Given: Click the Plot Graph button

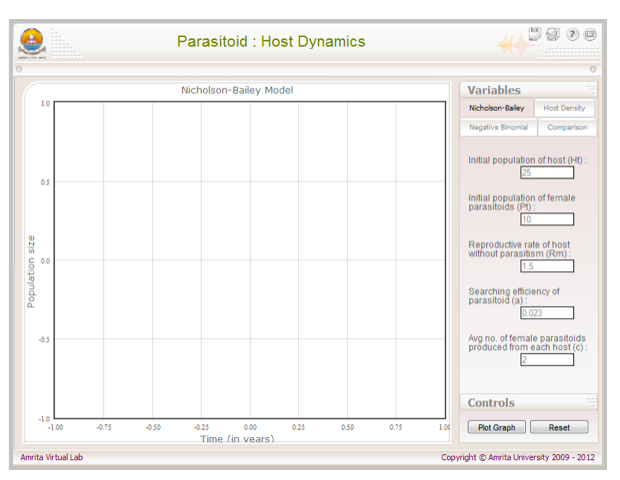Looking at the screenshot, I should pyautogui.click(x=497, y=427).
